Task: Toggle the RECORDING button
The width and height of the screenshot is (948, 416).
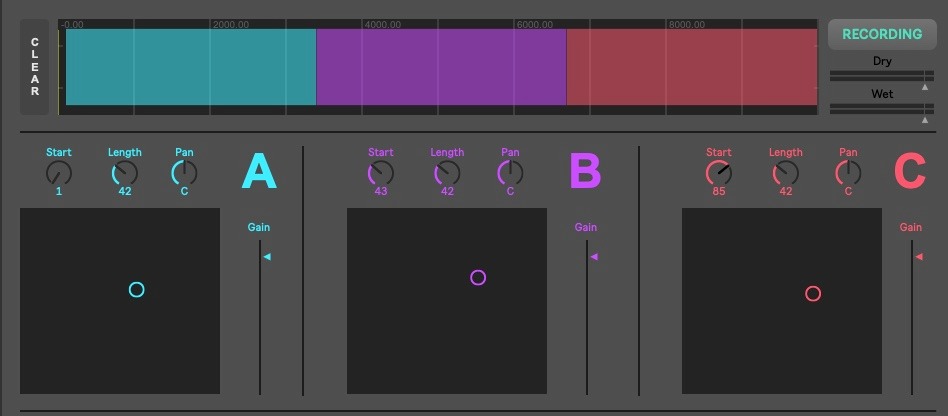Action: 881,34
